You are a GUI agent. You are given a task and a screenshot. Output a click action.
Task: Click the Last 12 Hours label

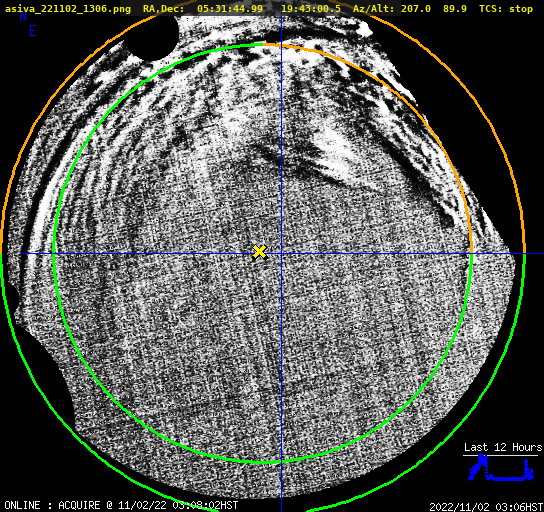[503, 447]
